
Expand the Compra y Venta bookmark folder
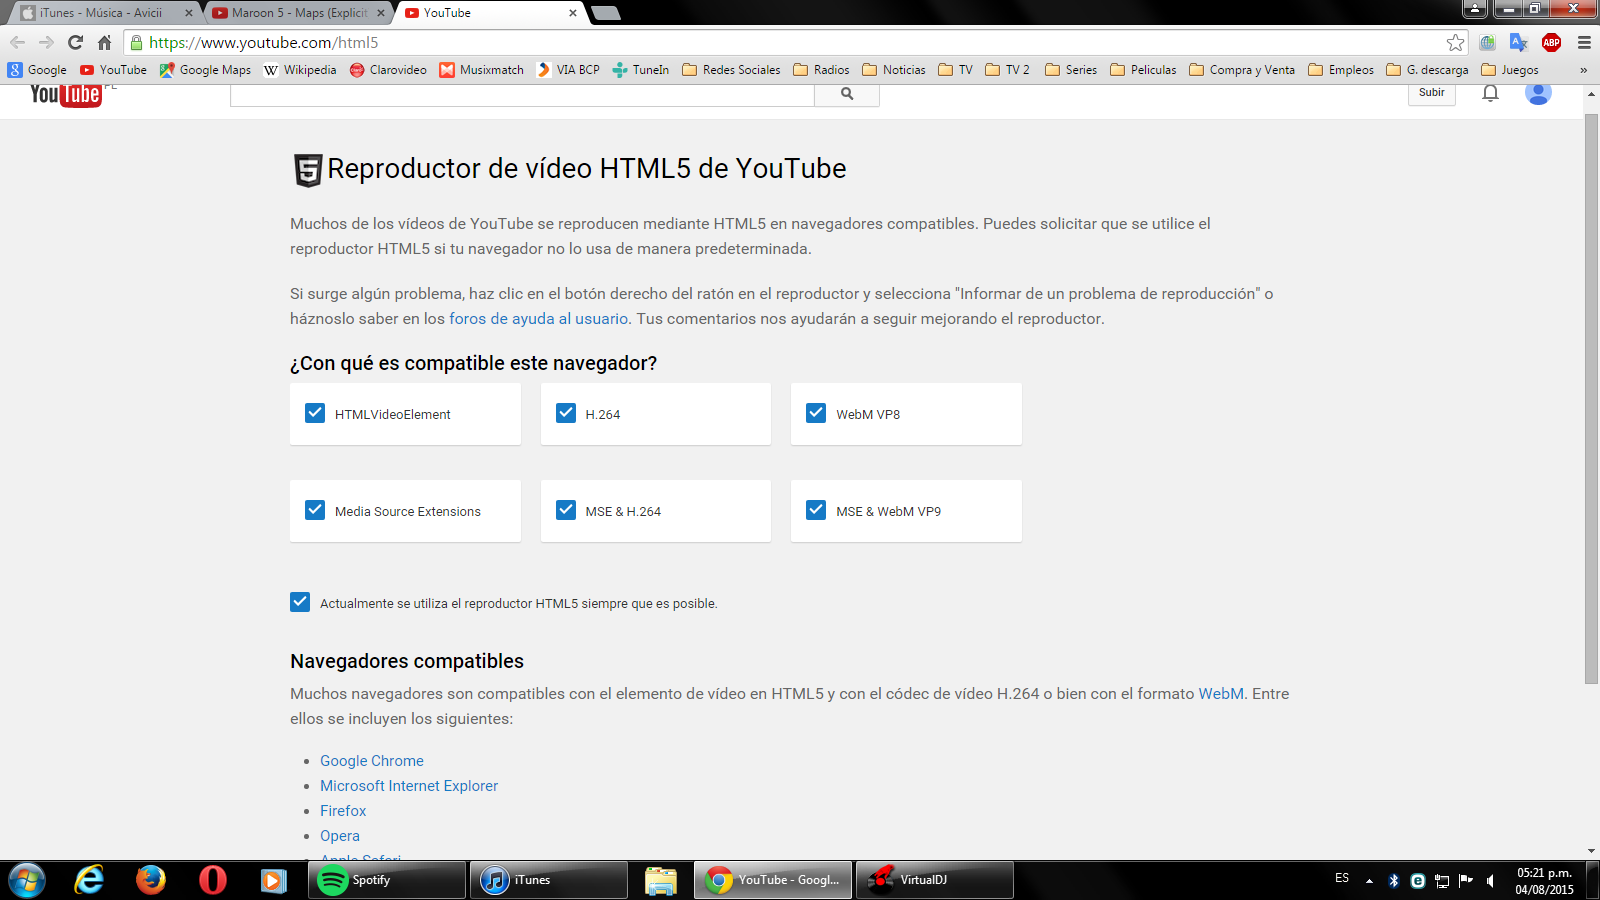pos(1242,70)
